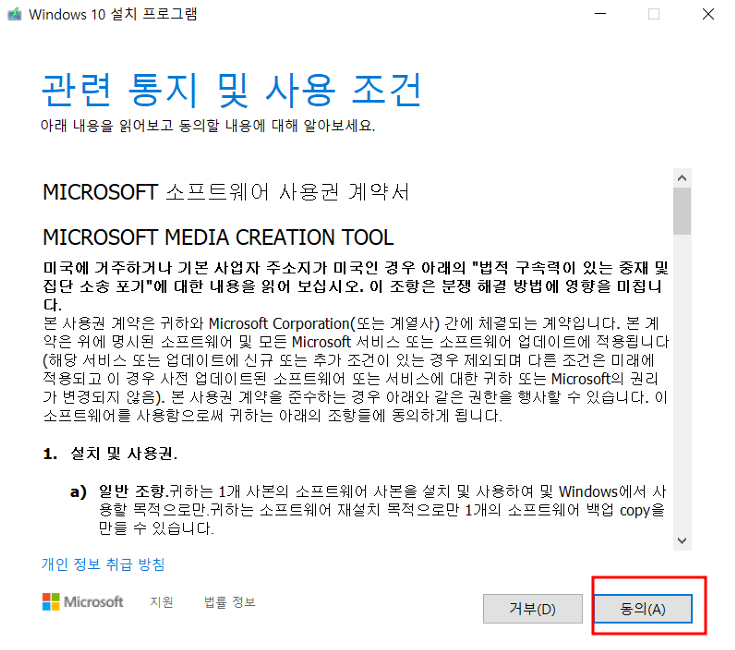Minimize the Windows 10 setup window
735x650 pixels.
[x=600, y=14]
